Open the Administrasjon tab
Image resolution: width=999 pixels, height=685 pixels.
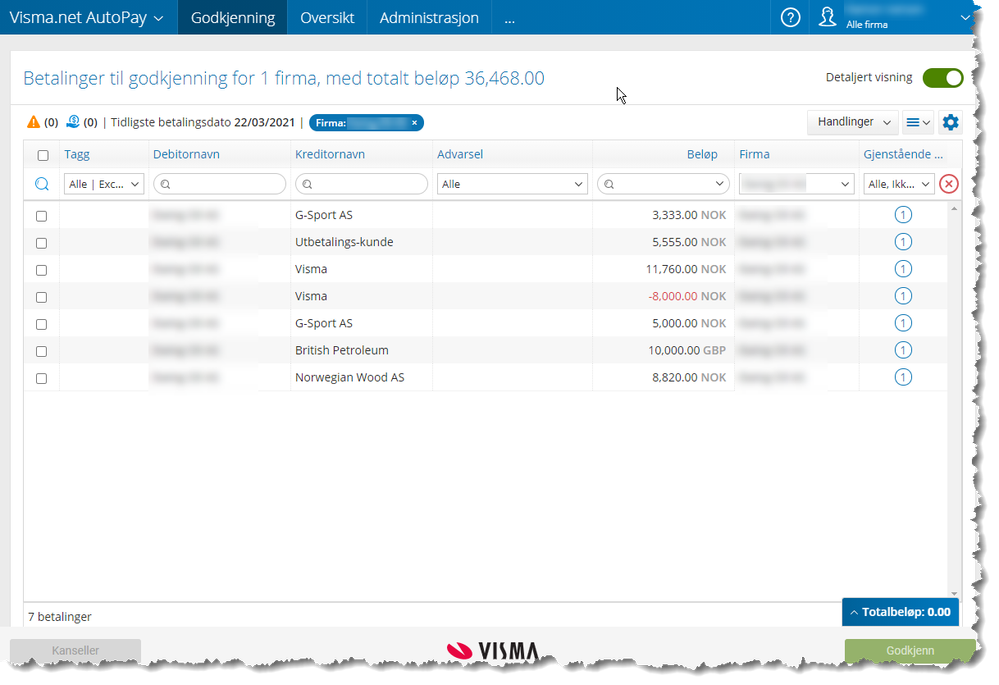[x=429, y=18]
